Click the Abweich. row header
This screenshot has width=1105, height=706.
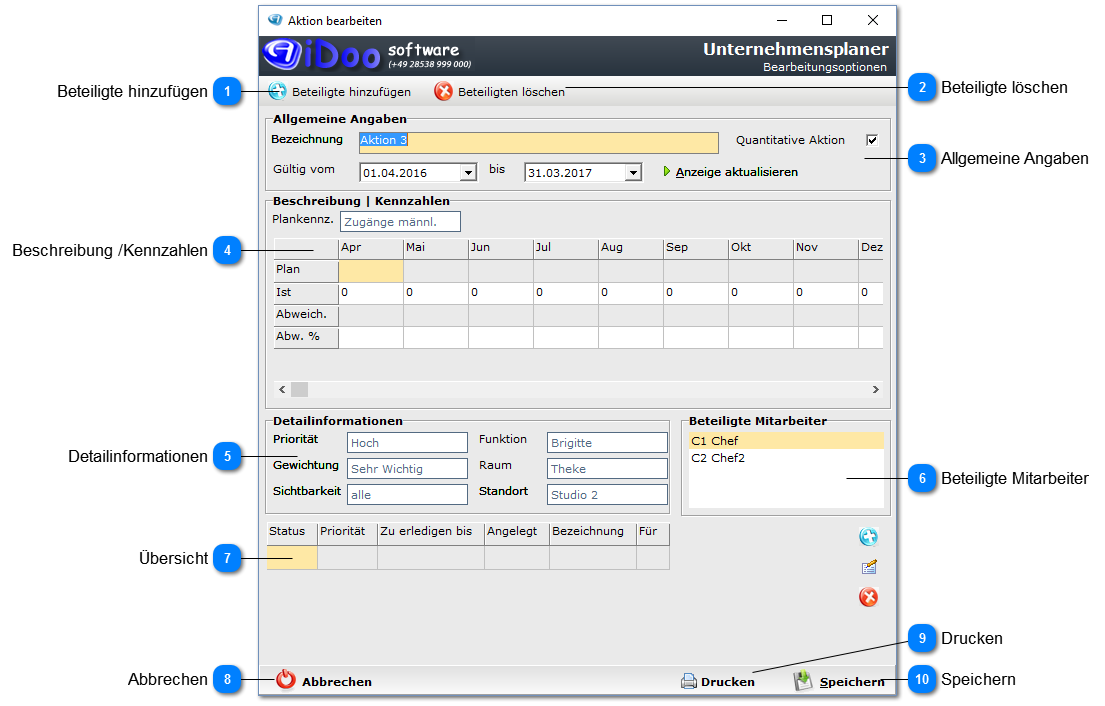pyautogui.click(x=306, y=315)
